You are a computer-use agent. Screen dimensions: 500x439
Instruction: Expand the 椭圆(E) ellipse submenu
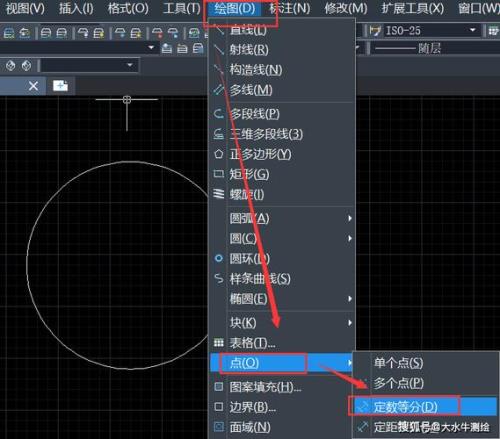(282, 299)
